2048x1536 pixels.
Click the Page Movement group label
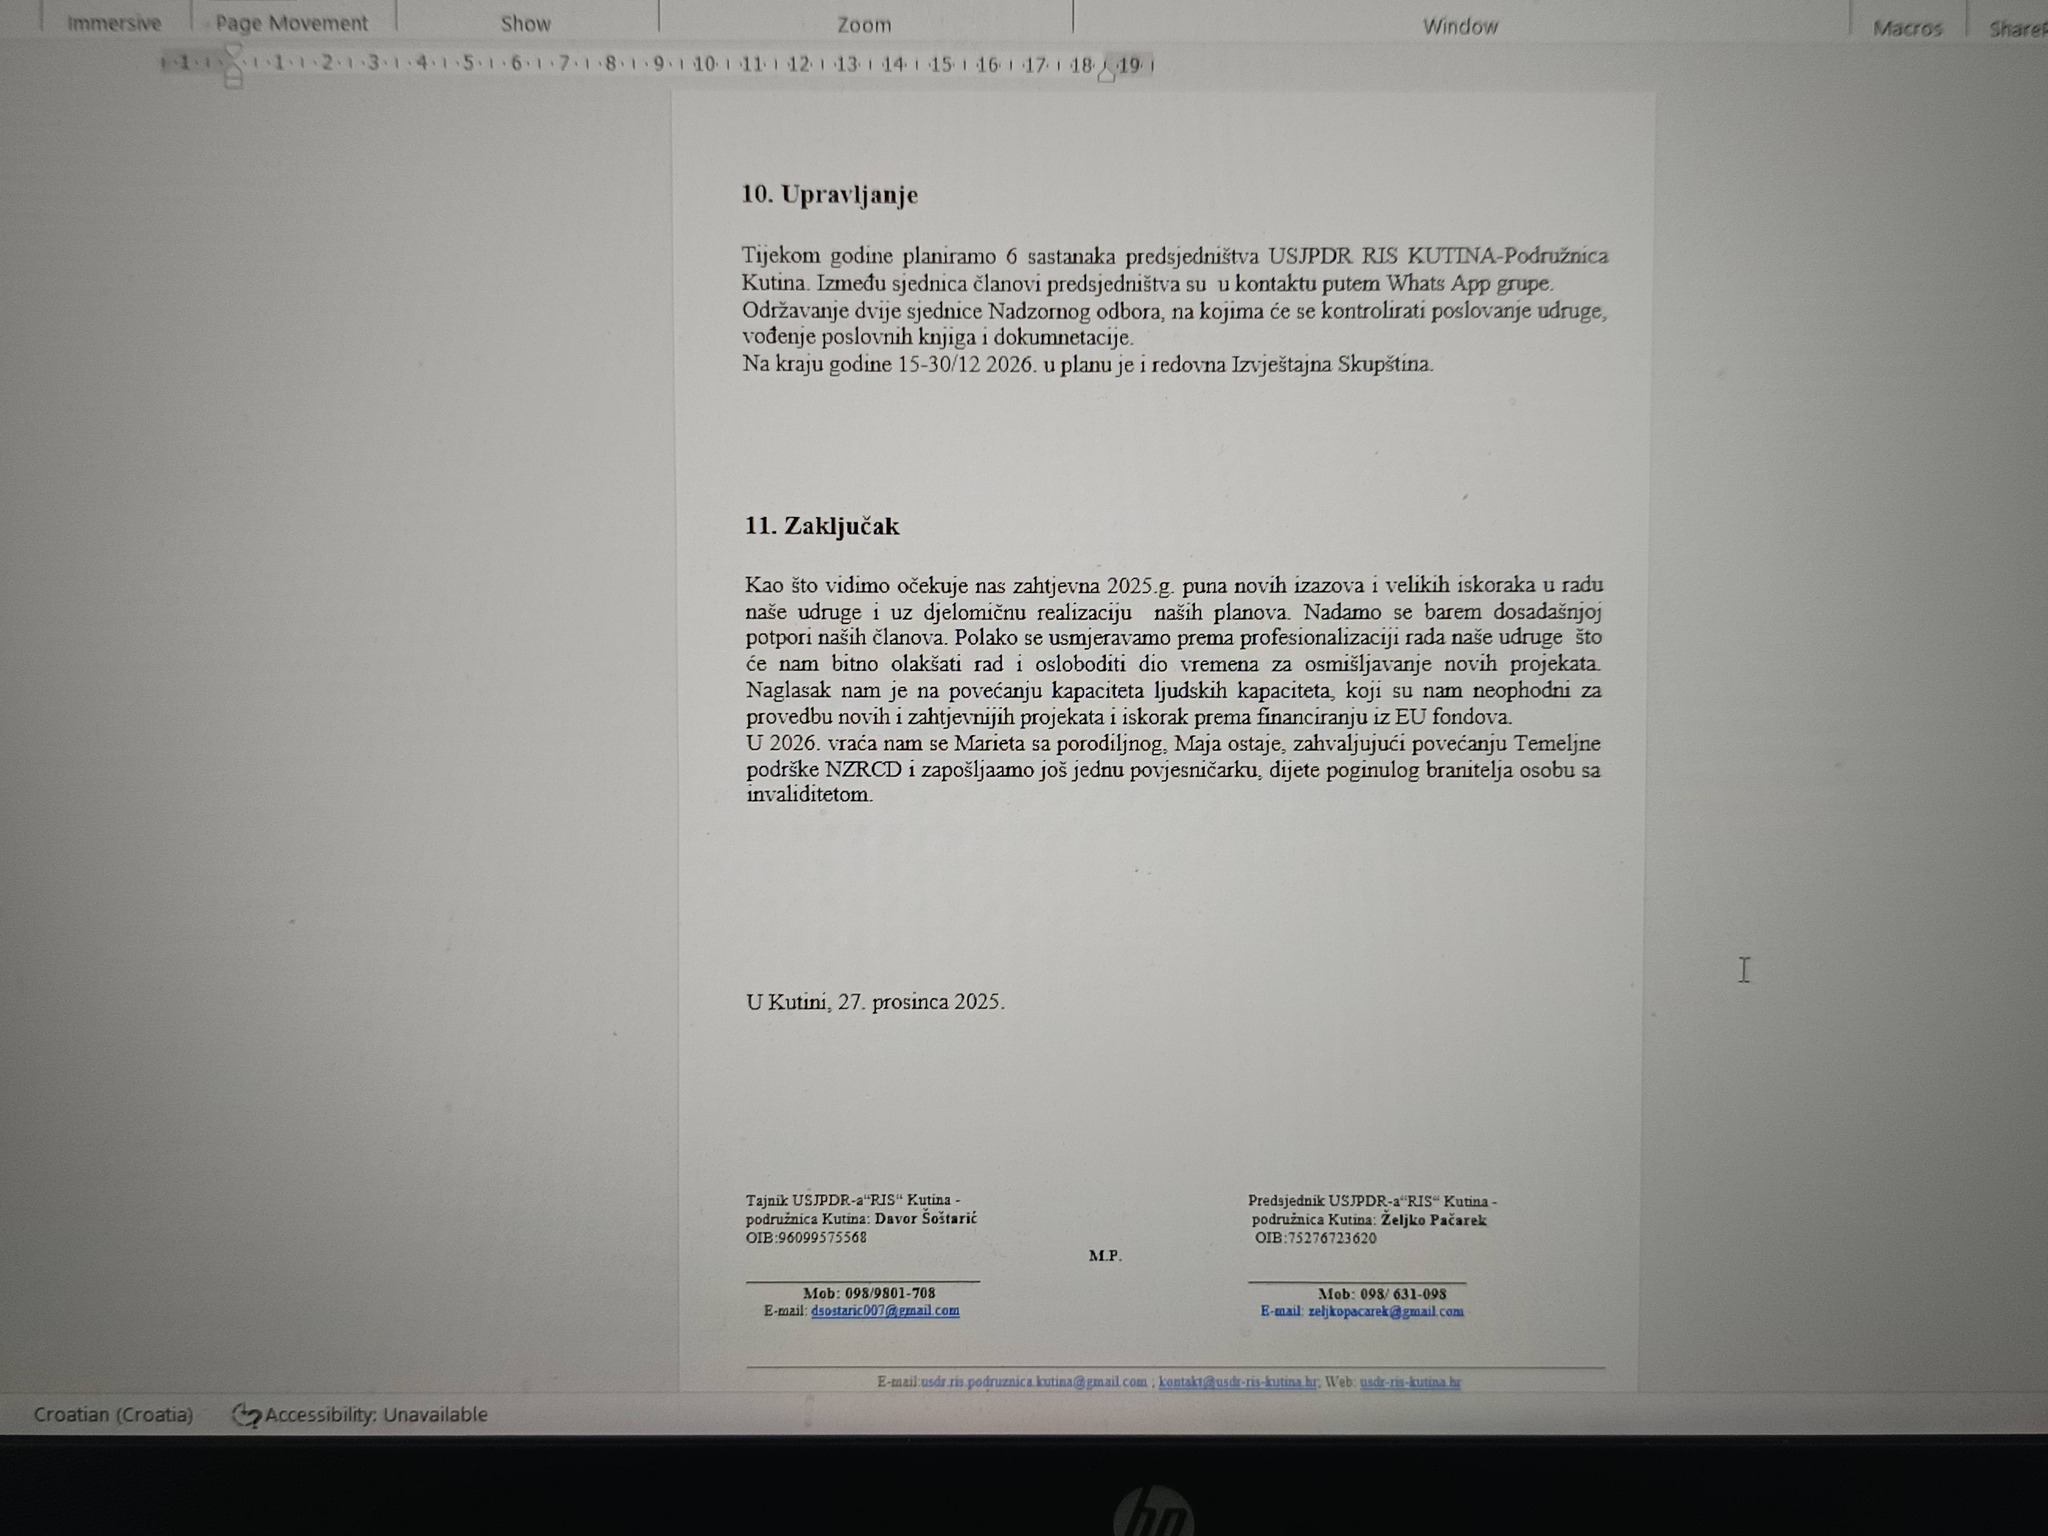click(292, 23)
